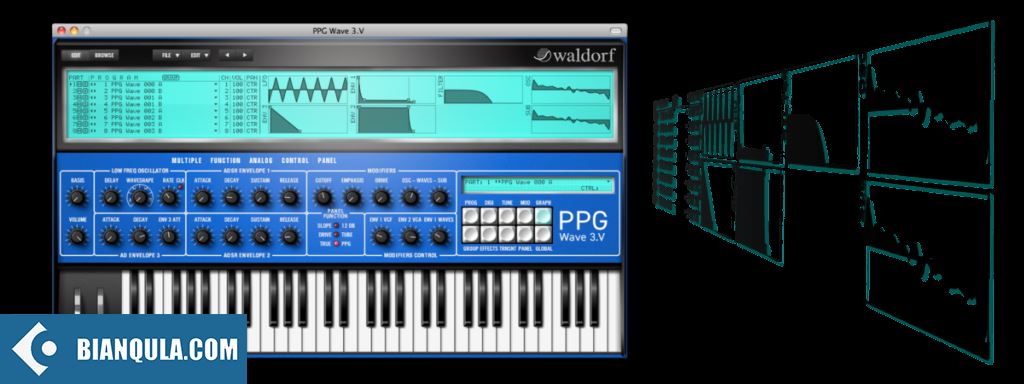This screenshot has width=1024, height=384.
Task: Click the BASIS knob
Action: [x=78, y=197]
